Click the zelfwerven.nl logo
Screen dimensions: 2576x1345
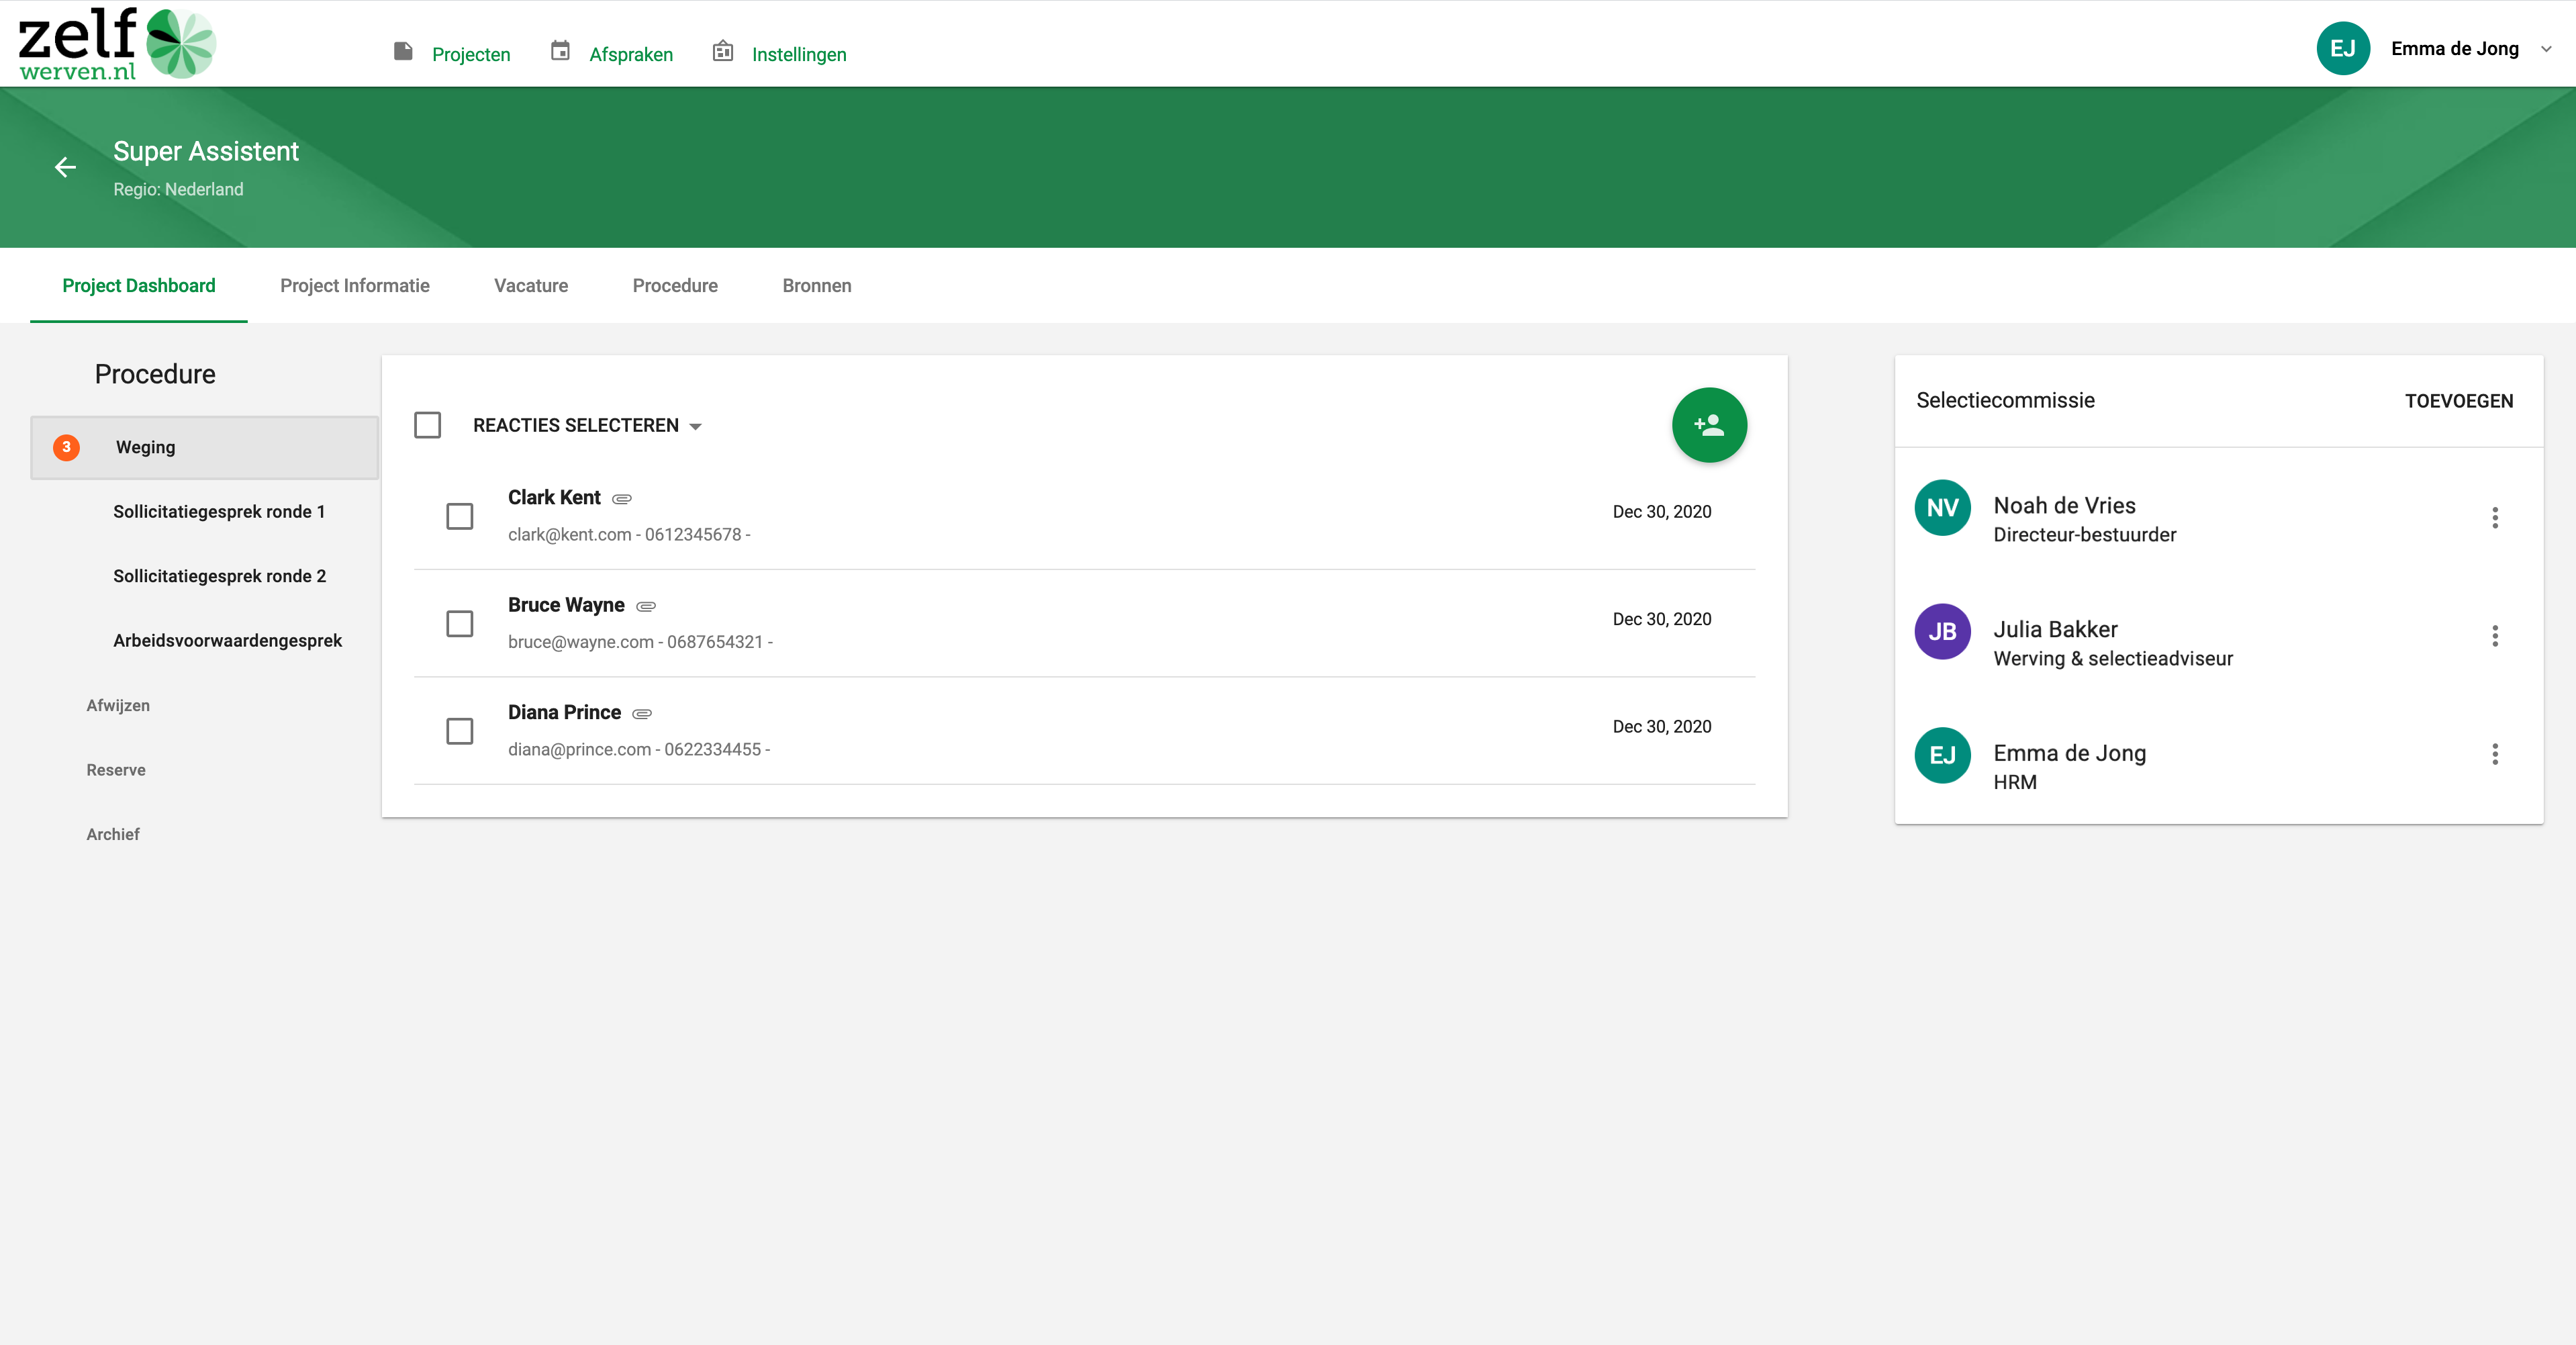117,44
